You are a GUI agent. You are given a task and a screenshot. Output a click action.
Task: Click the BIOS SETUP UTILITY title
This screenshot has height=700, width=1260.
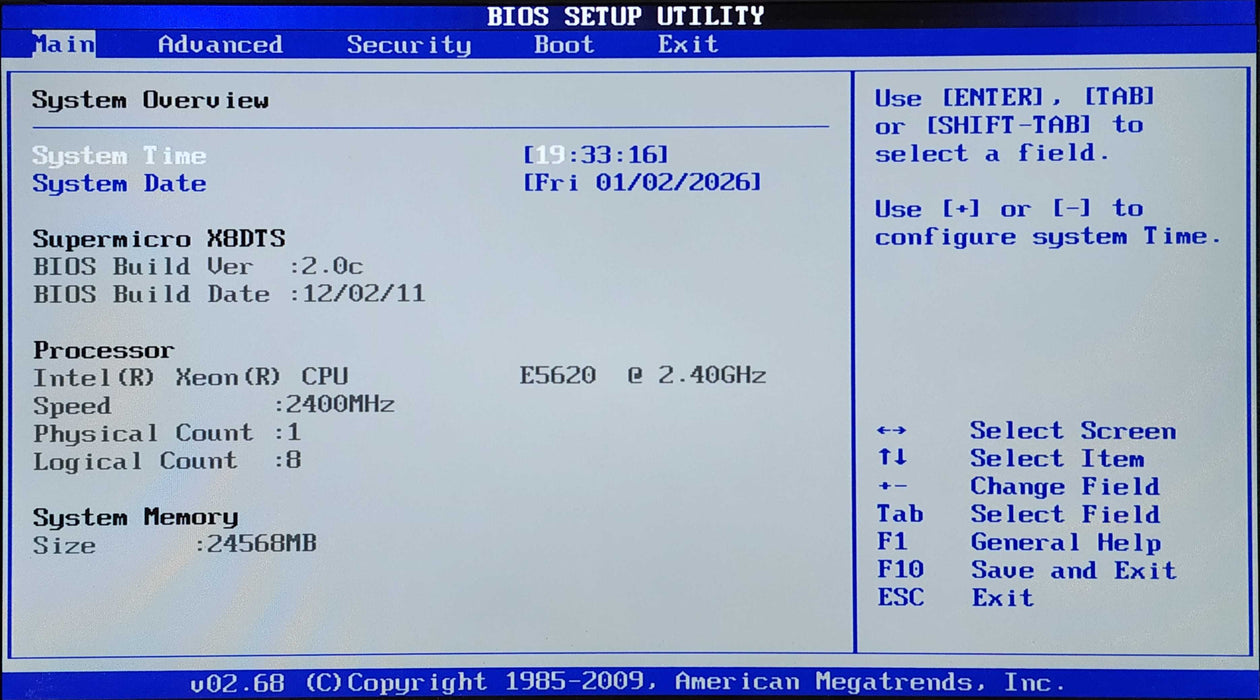tap(625, 16)
